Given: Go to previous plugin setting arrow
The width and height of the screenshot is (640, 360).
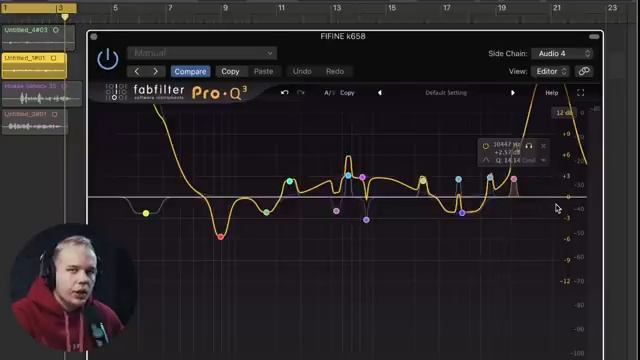Looking at the screenshot, I should click(x=137, y=71).
